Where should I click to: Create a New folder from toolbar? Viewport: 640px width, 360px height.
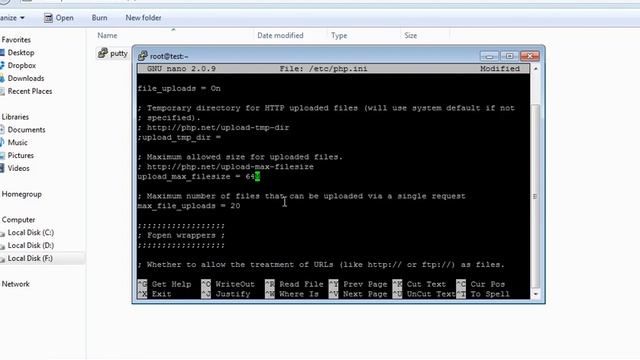coord(143,18)
